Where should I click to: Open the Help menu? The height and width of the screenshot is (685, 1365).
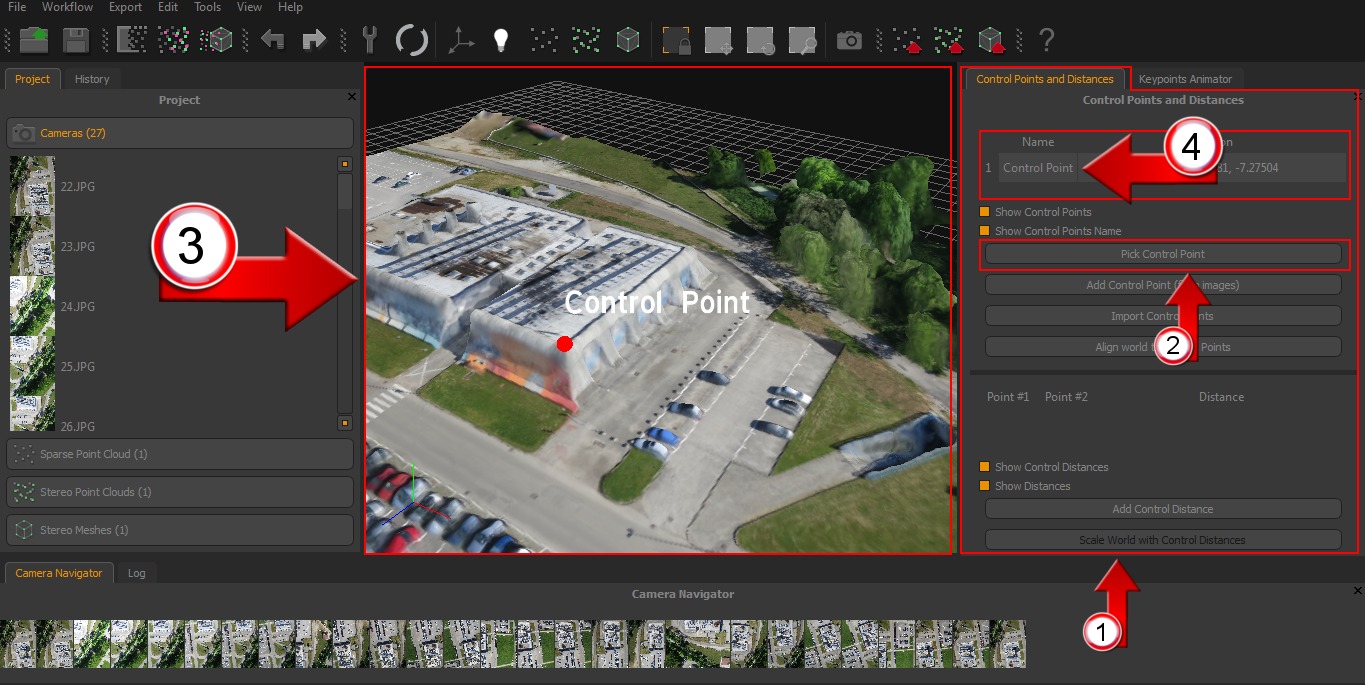tap(290, 7)
